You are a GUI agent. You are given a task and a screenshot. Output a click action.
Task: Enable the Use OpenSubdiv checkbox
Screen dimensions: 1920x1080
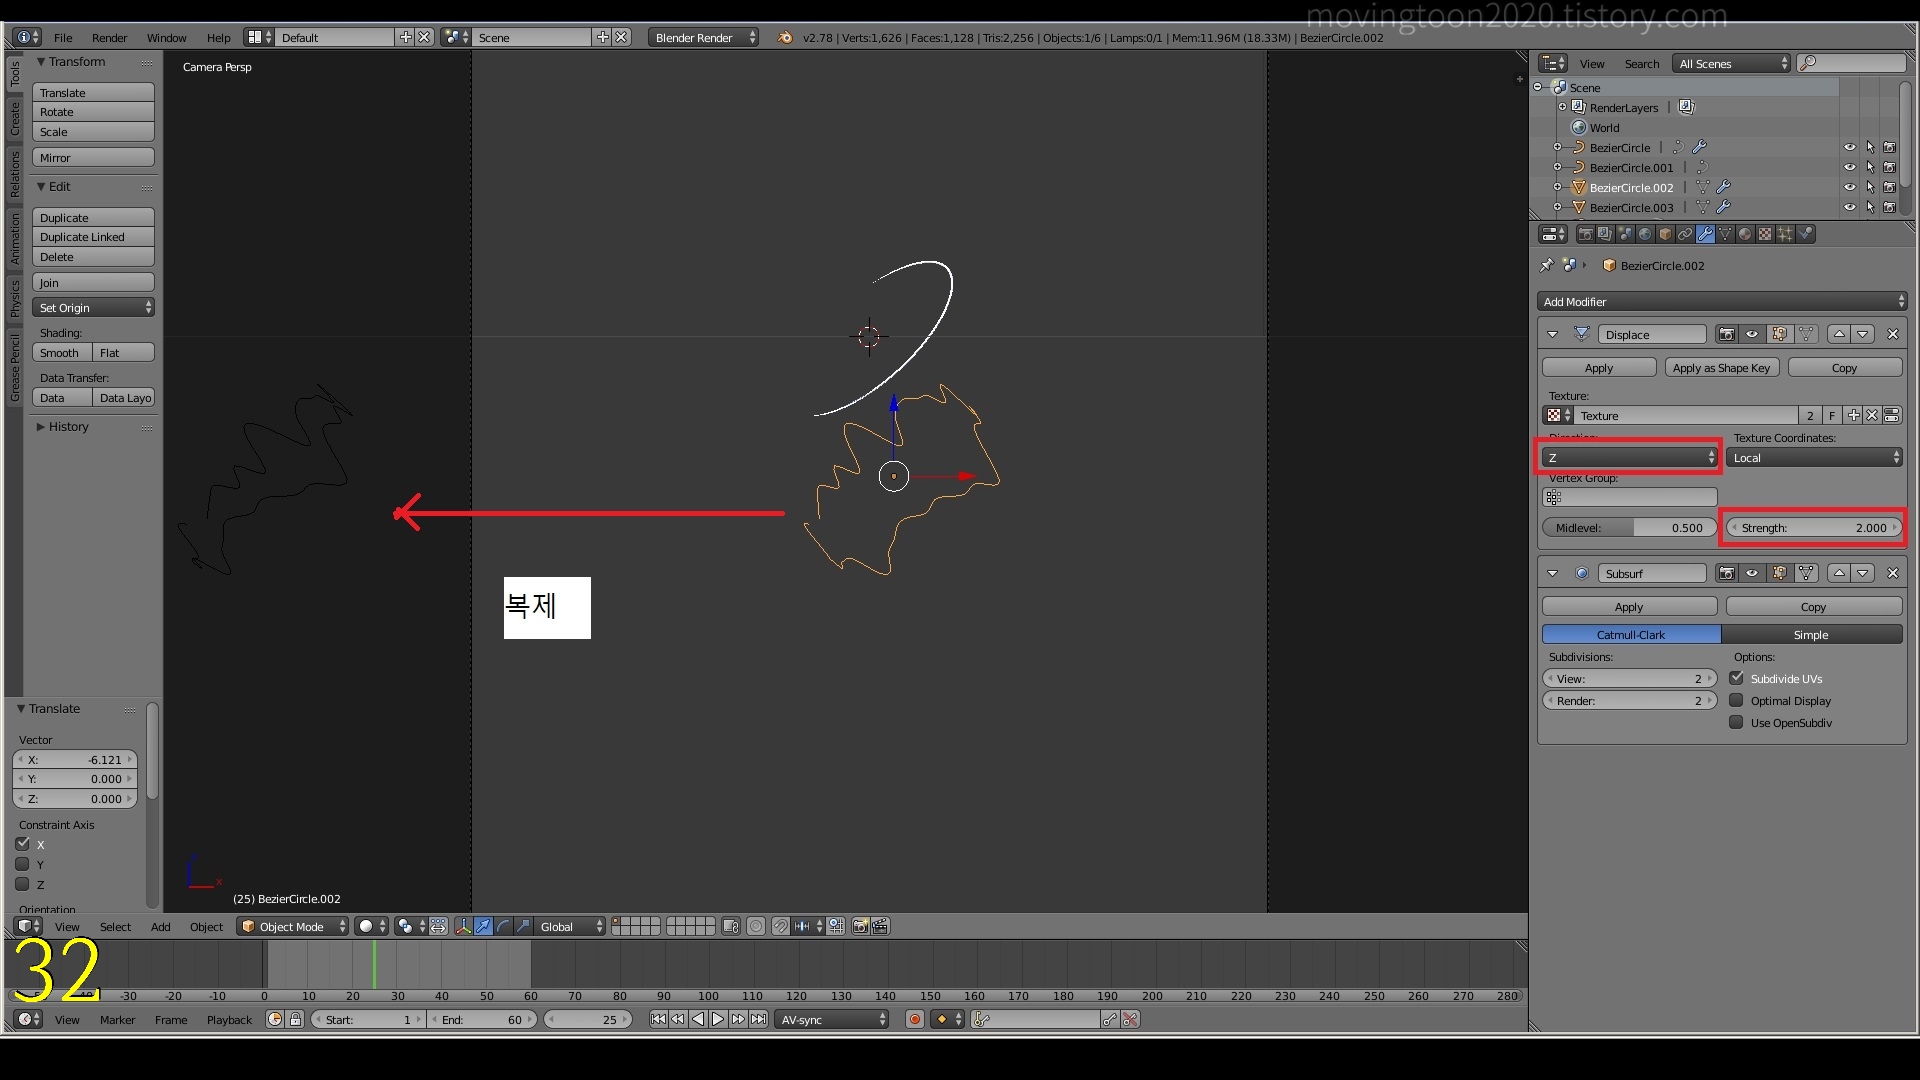coord(1737,722)
